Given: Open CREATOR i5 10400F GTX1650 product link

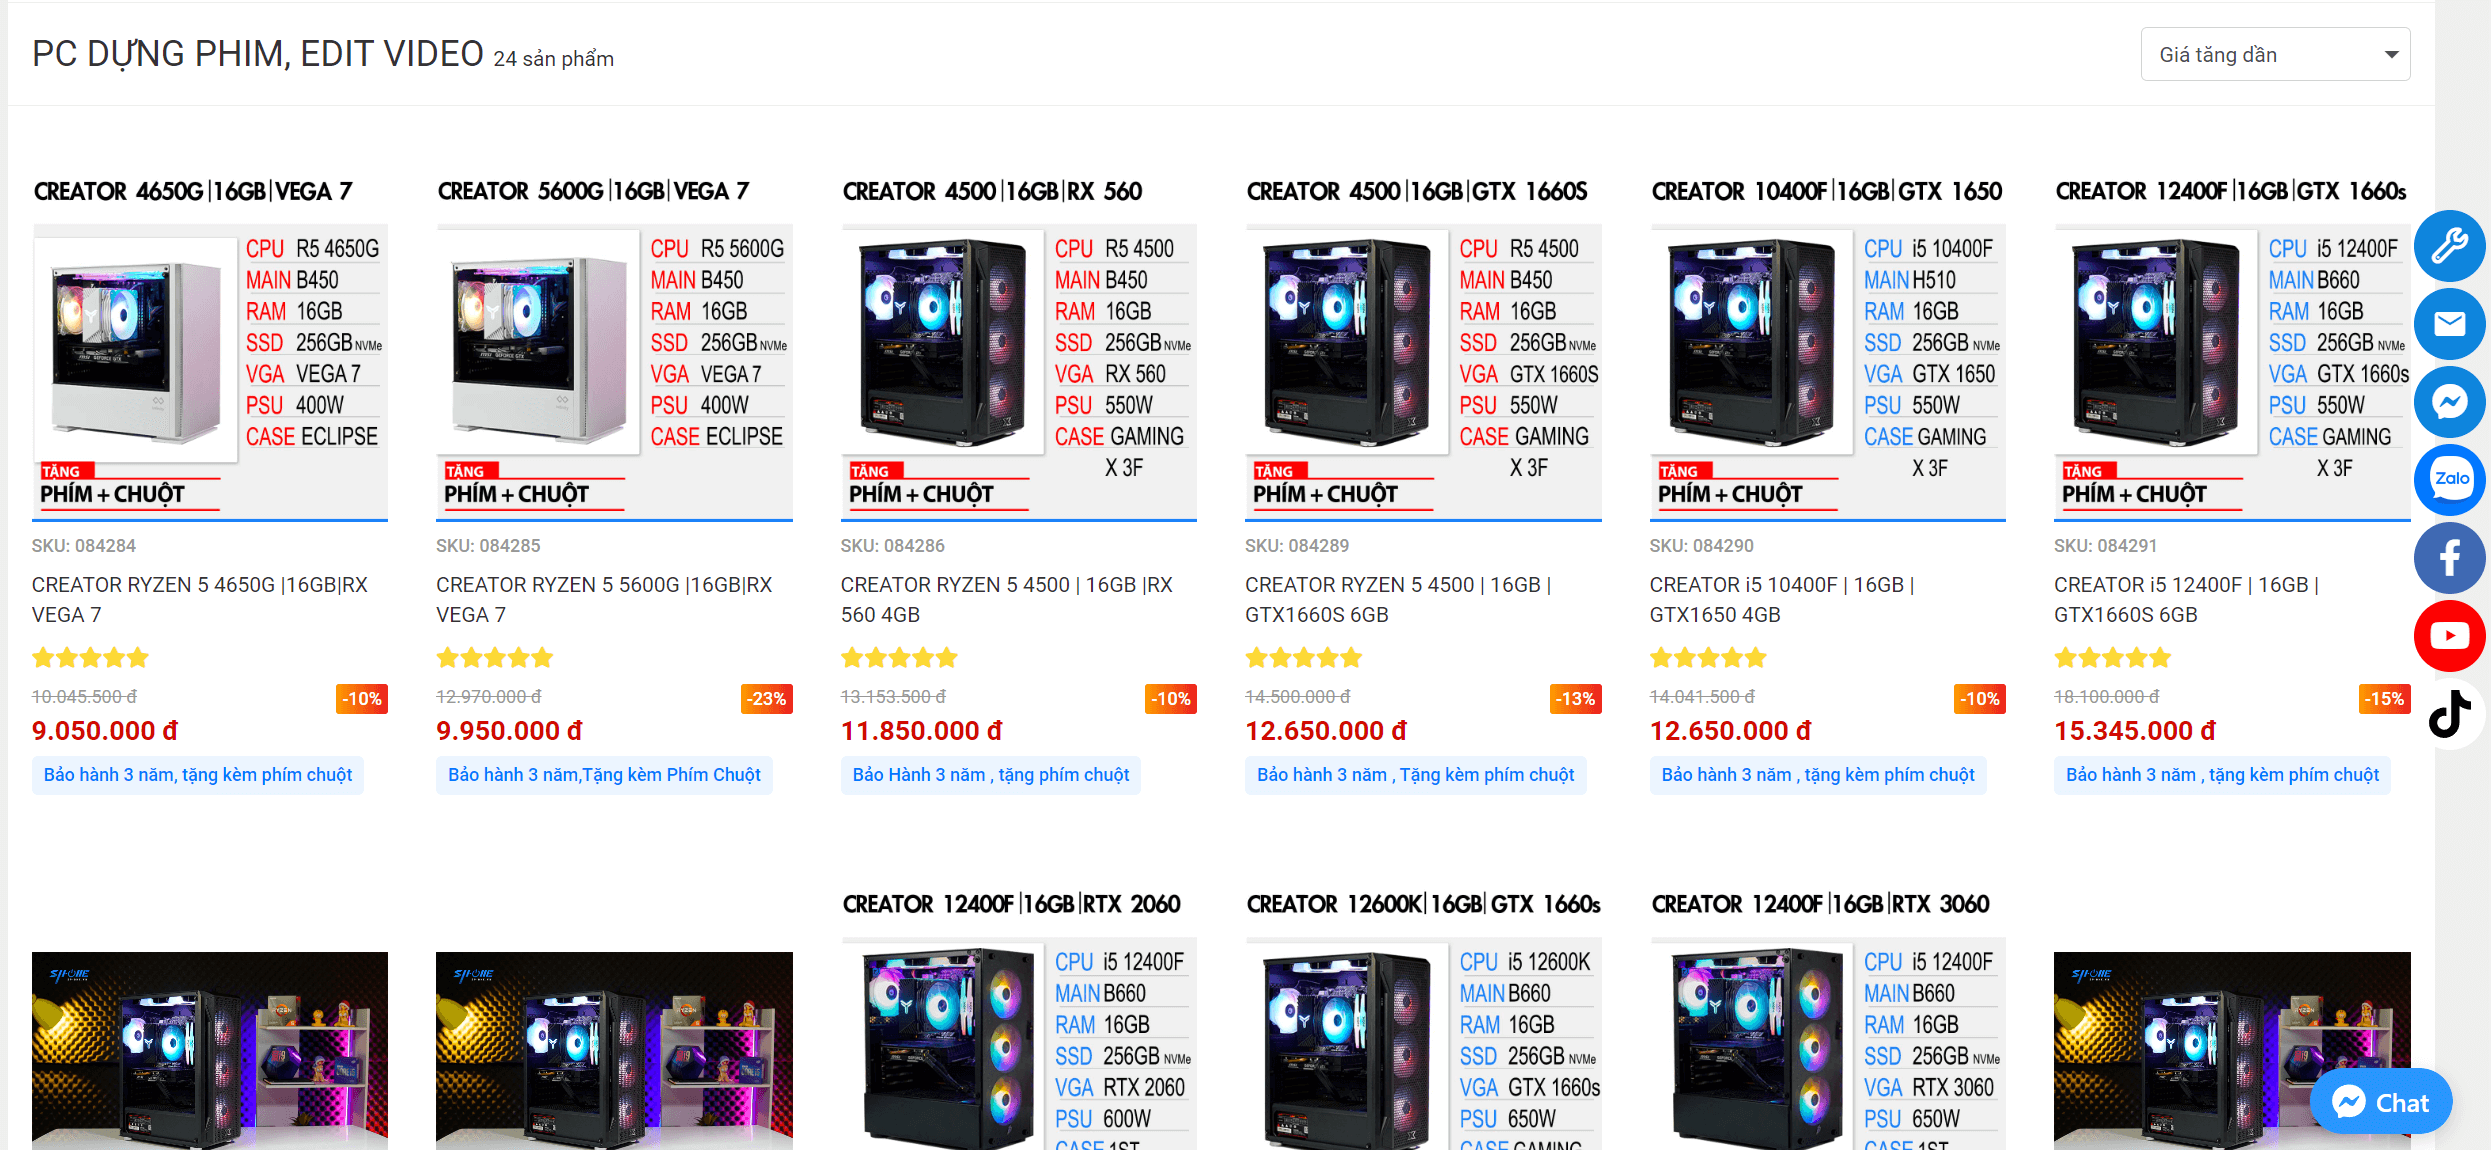Looking at the screenshot, I should point(1781,599).
